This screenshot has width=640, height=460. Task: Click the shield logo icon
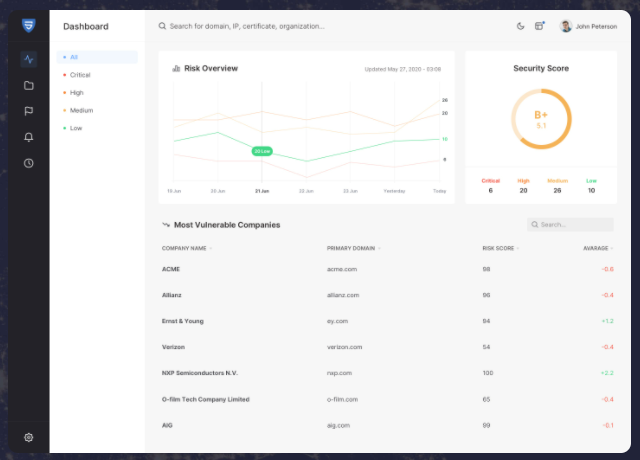pyautogui.click(x=29, y=25)
